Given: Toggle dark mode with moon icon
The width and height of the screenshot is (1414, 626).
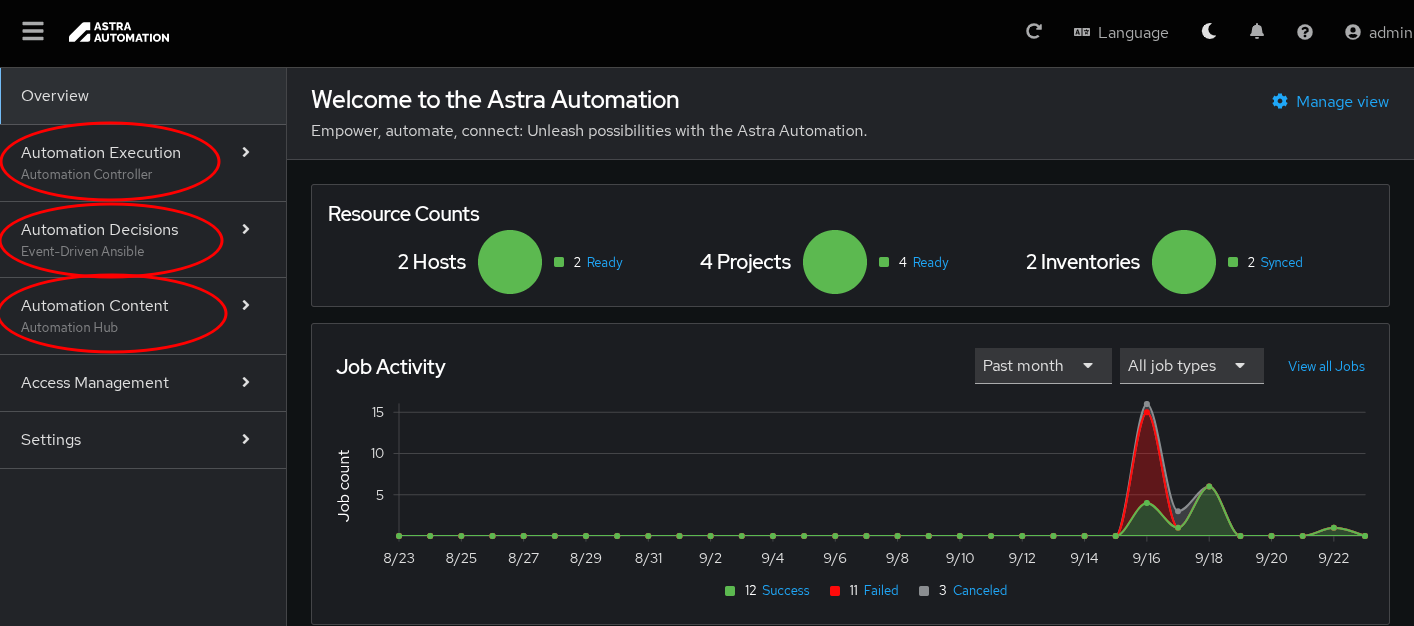Looking at the screenshot, I should coord(1209,32).
